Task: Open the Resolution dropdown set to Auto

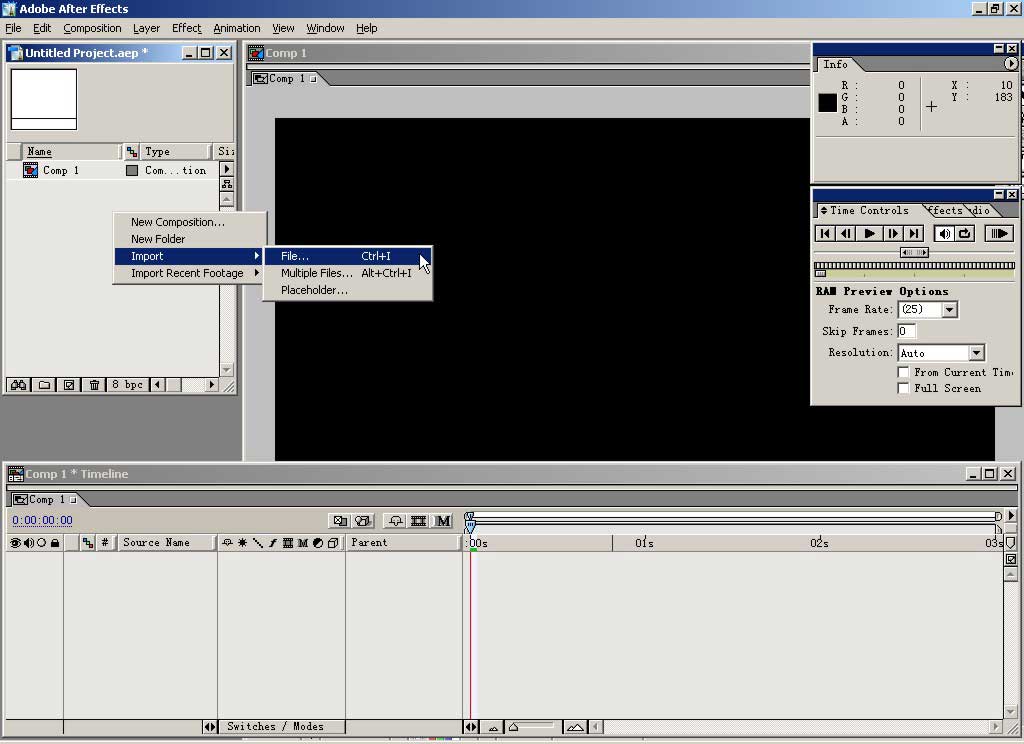Action: pos(976,353)
